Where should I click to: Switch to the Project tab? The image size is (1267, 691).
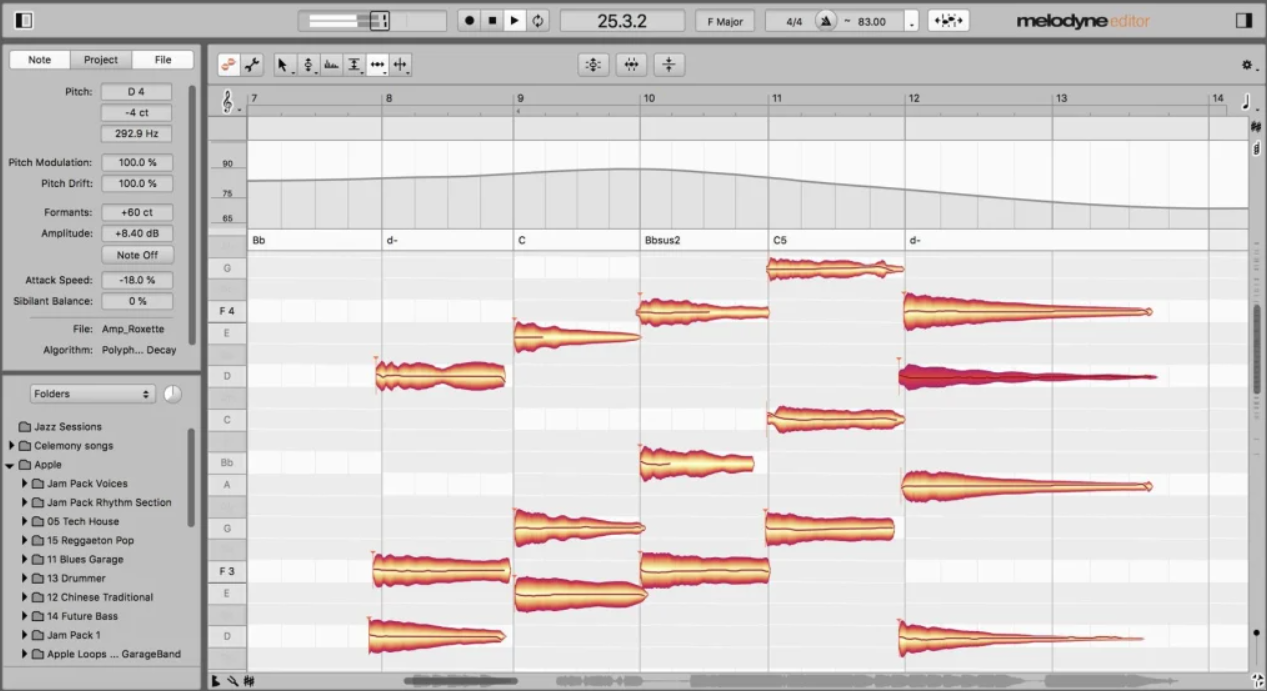coord(101,60)
